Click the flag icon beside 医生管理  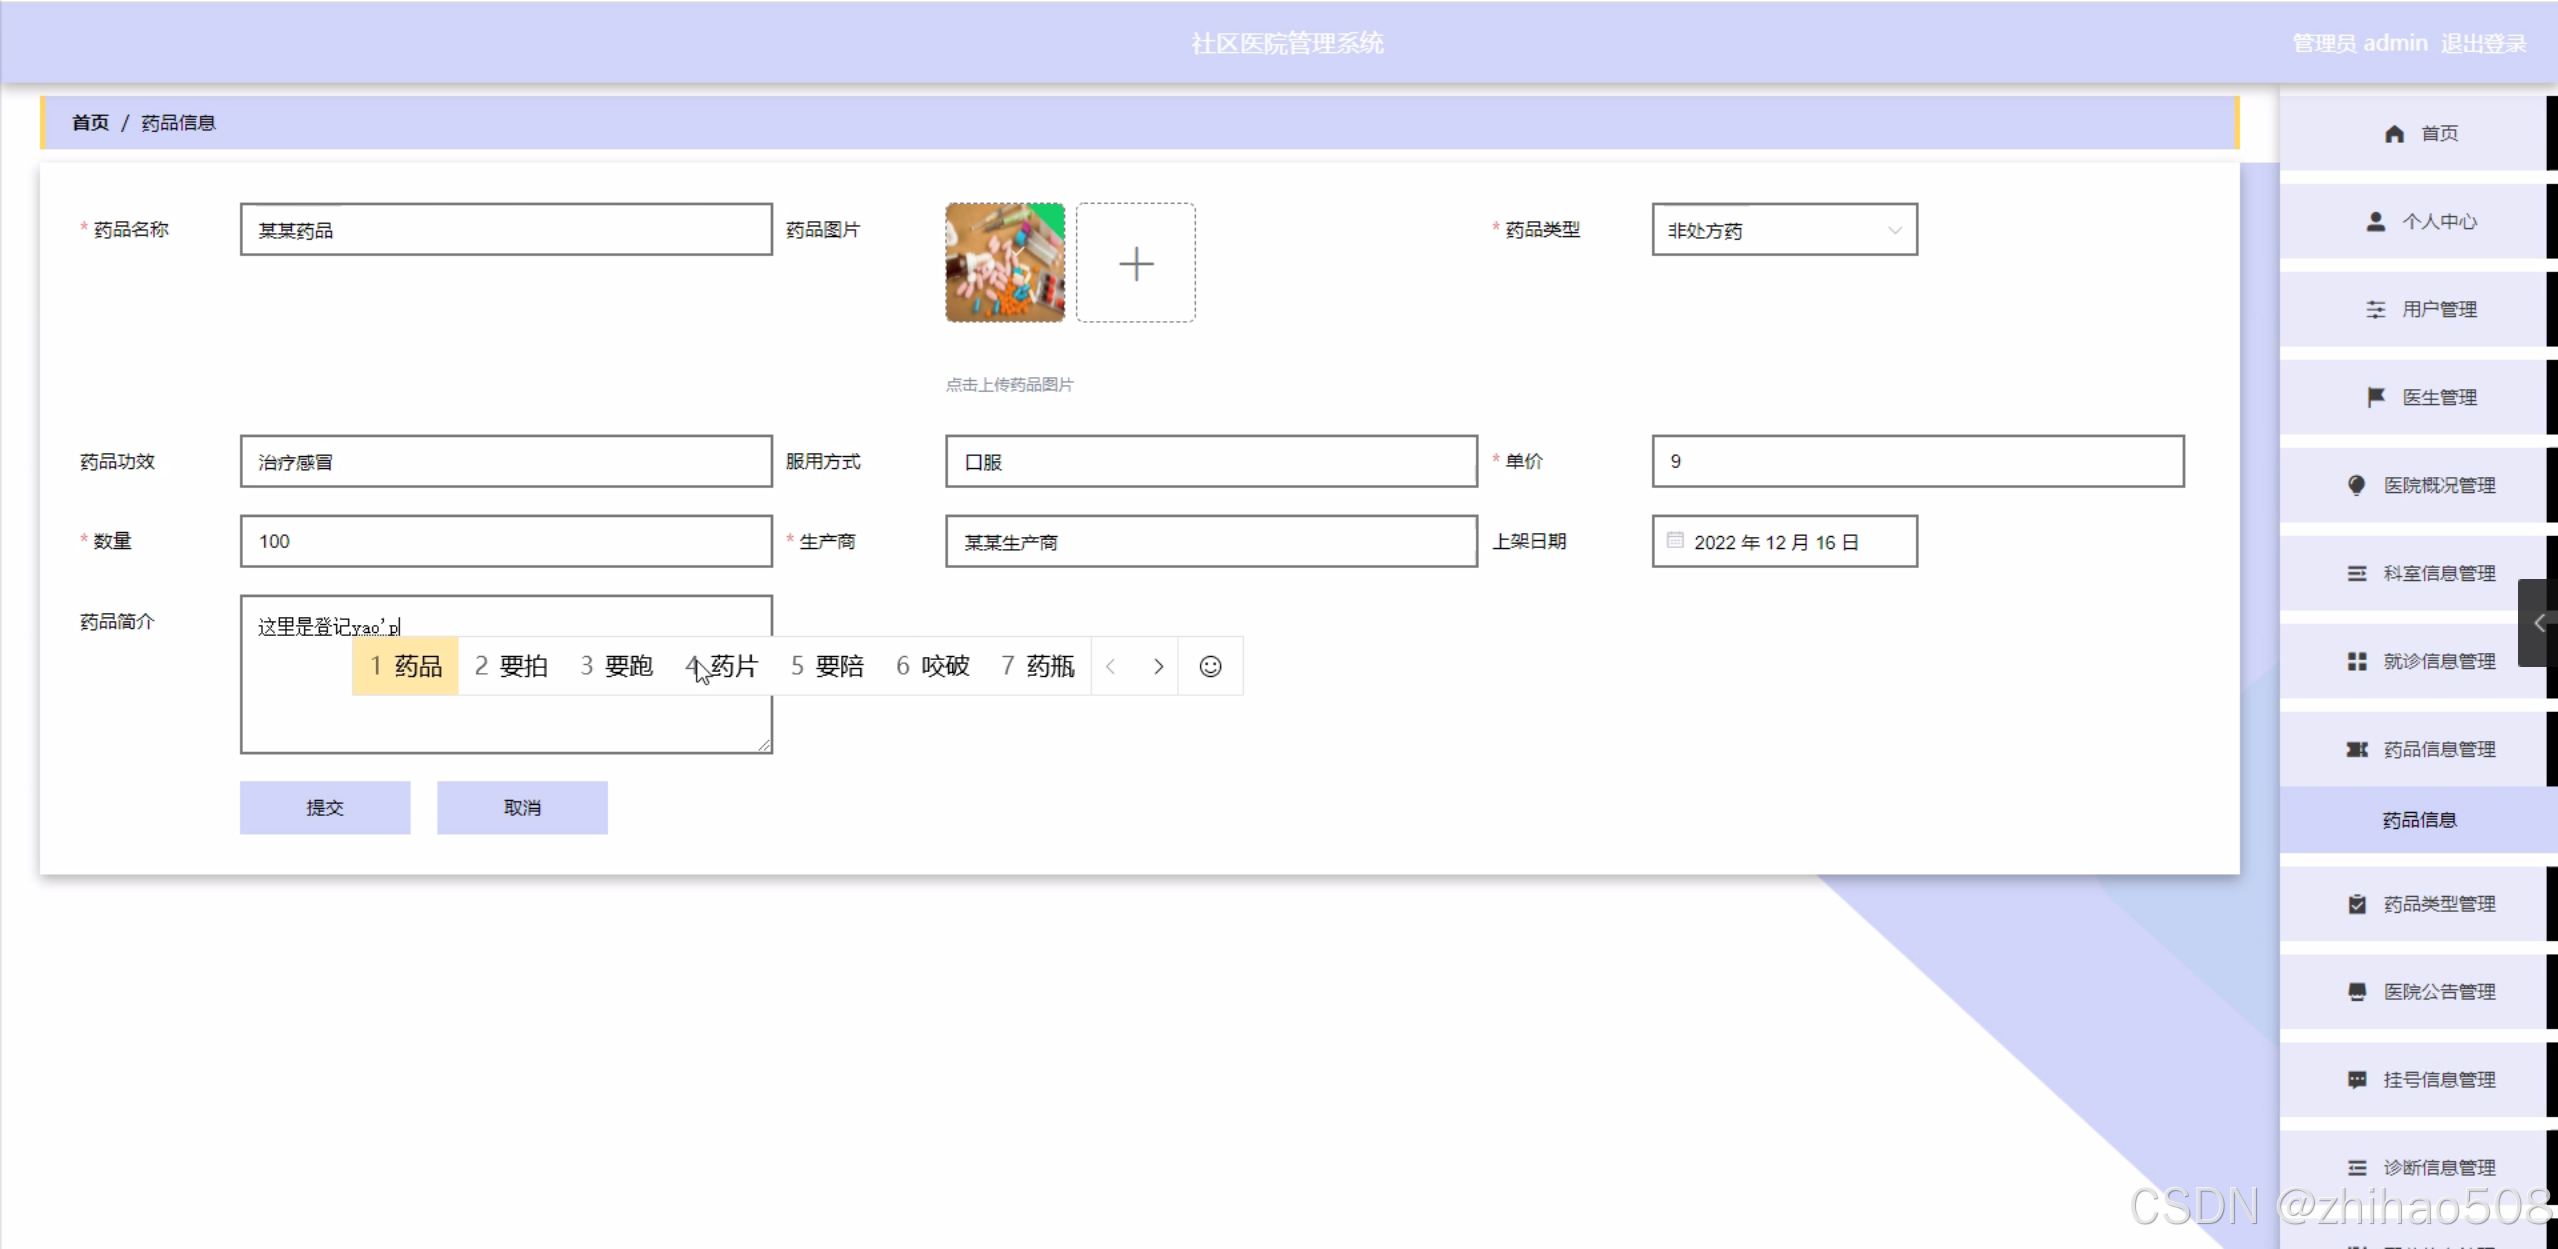click(x=2376, y=398)
